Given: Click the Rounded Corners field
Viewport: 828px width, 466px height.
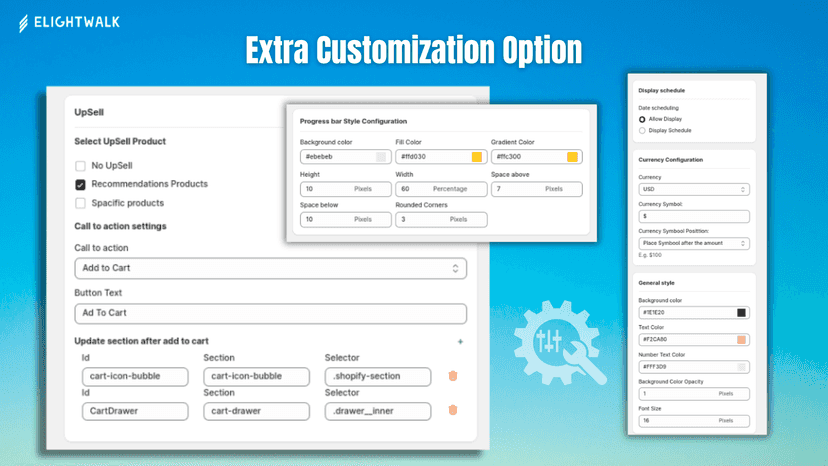Looking at the screenshot, I should tap(441, 219).
